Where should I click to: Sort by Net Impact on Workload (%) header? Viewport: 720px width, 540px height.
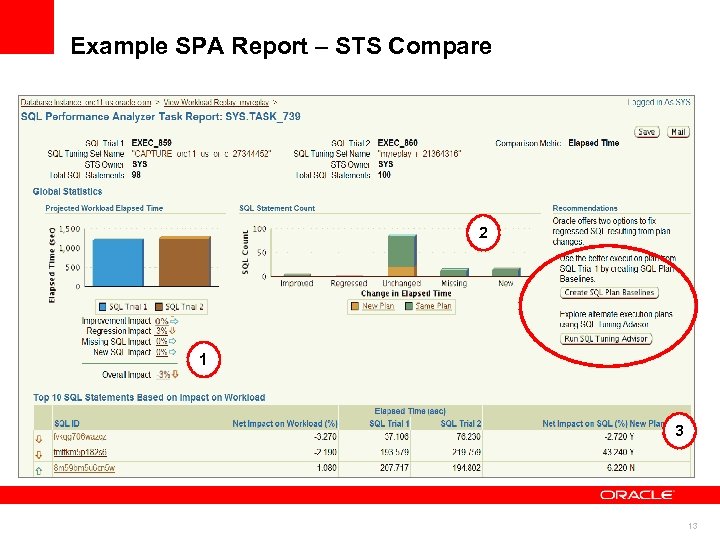coord(285,423)
